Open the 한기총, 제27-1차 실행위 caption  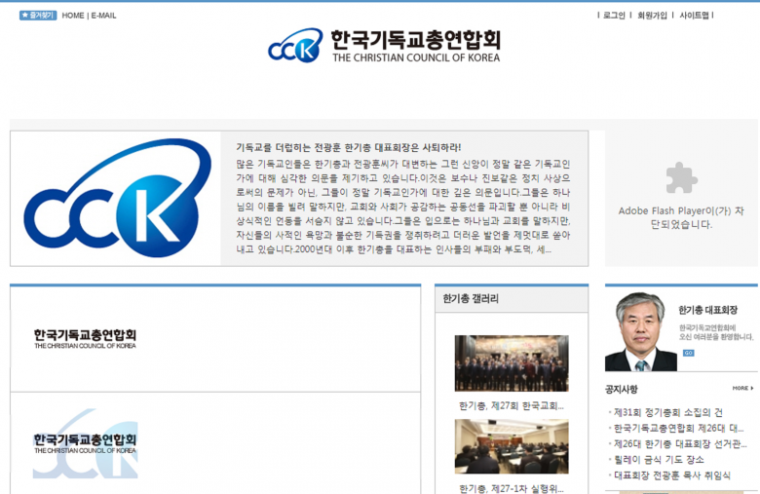pyautogui.click(x=511, y=488)
